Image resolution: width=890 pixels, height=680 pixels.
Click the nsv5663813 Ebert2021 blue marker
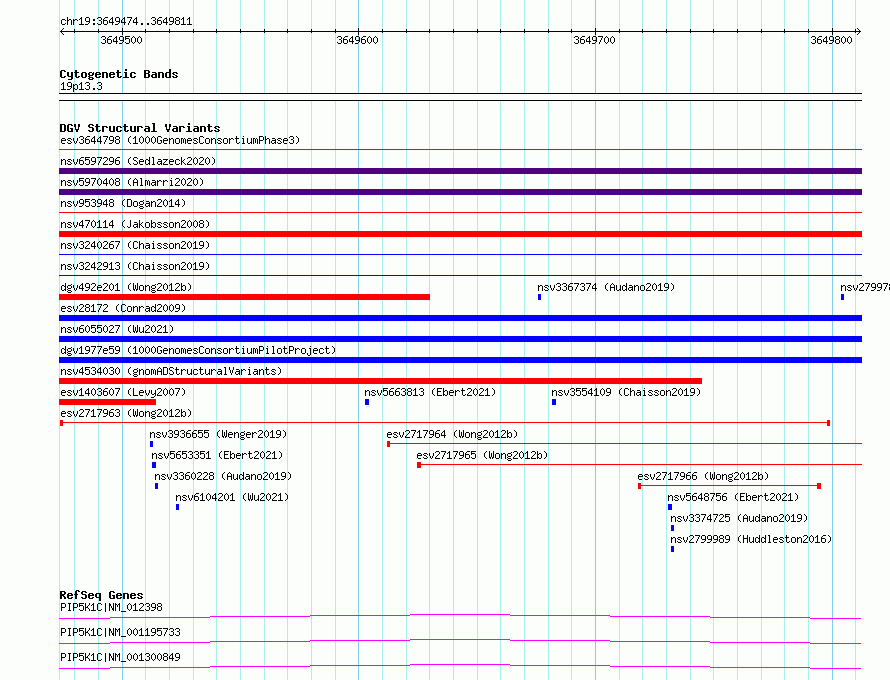(367, 402)
